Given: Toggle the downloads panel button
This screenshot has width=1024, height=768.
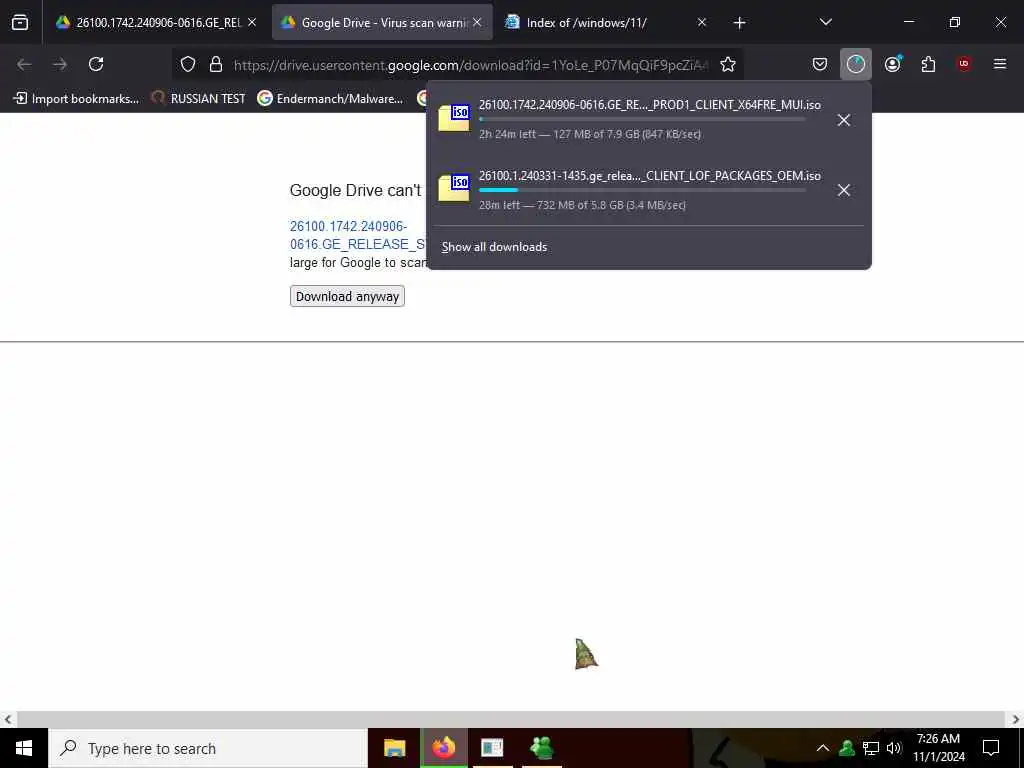Looking at the screenshot, I should click(856, 64).
